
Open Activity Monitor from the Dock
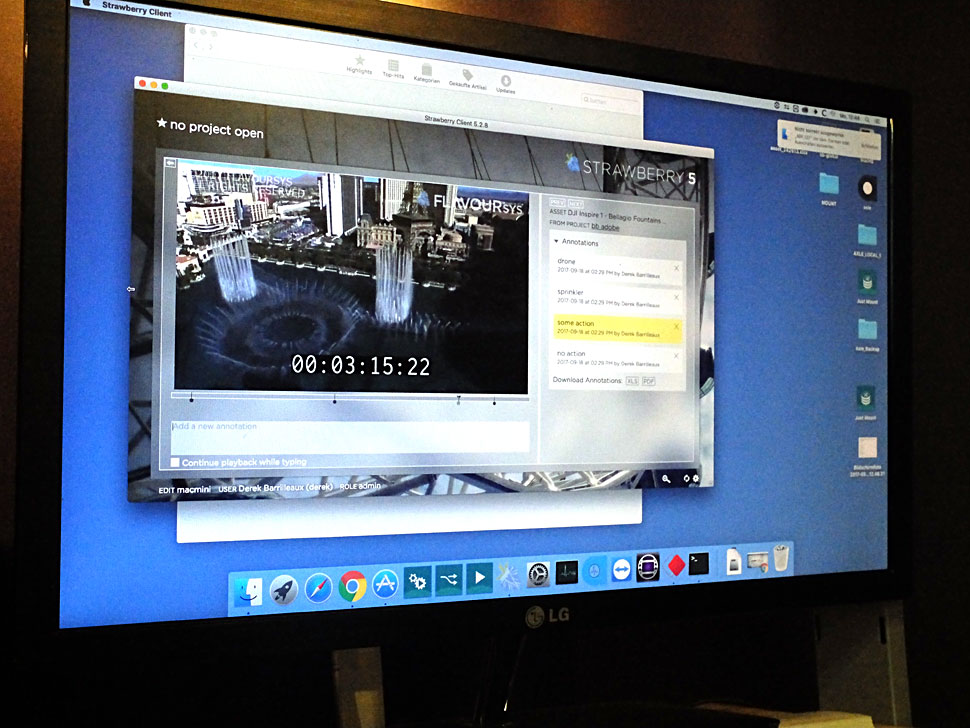(x=567, y=573)
